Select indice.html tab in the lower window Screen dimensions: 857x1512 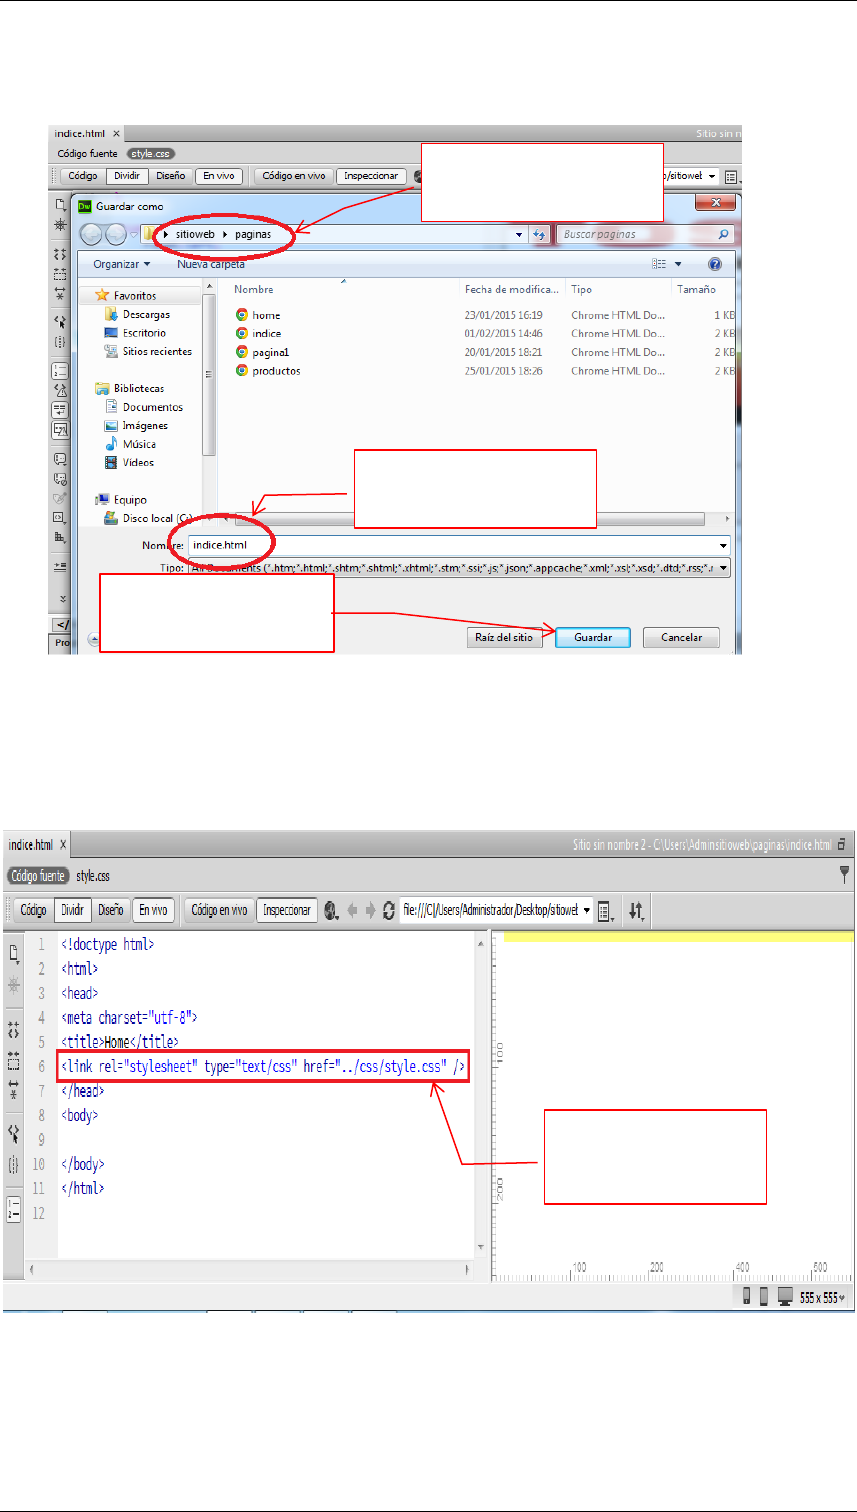[x=36, y=845]
